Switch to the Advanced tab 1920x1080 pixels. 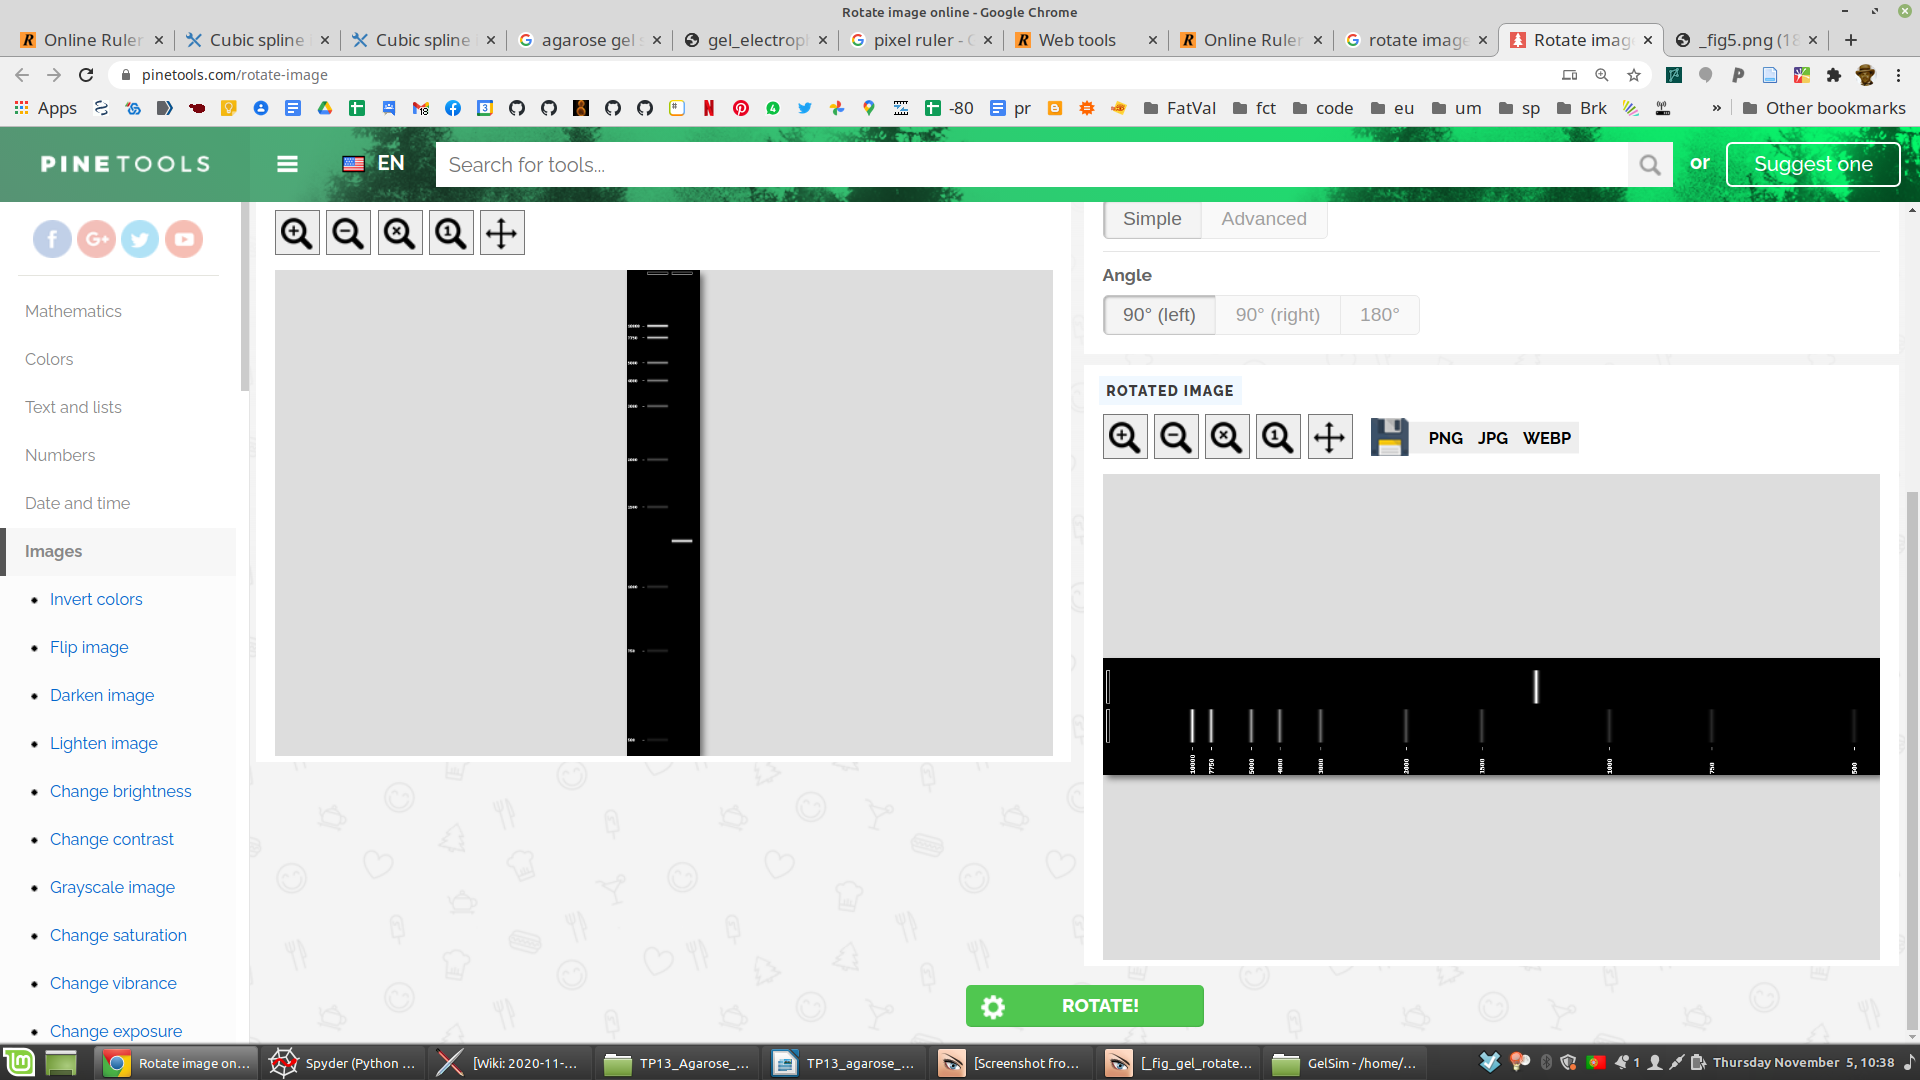click(x=1263, y=219)
